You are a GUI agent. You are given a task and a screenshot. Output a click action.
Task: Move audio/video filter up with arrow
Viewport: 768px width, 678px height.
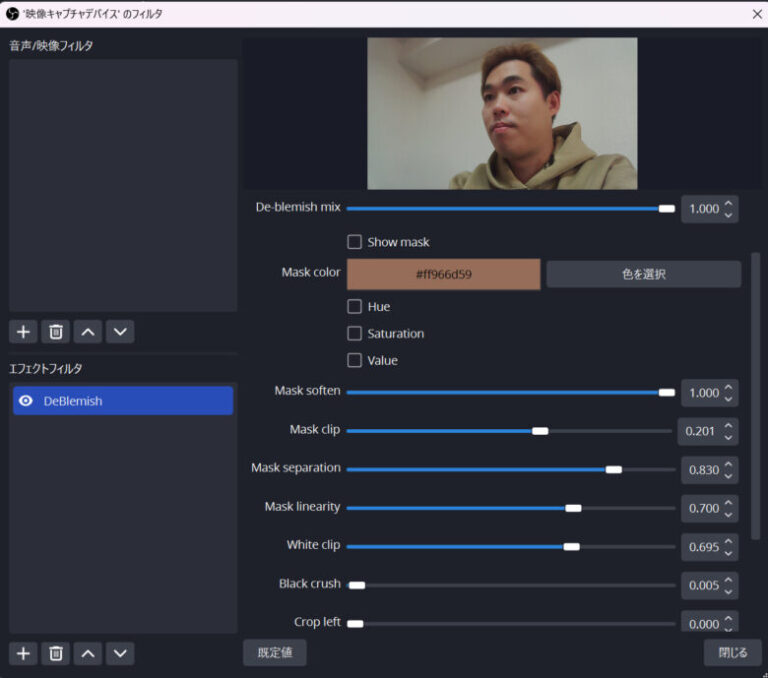(x=88, y=332)
